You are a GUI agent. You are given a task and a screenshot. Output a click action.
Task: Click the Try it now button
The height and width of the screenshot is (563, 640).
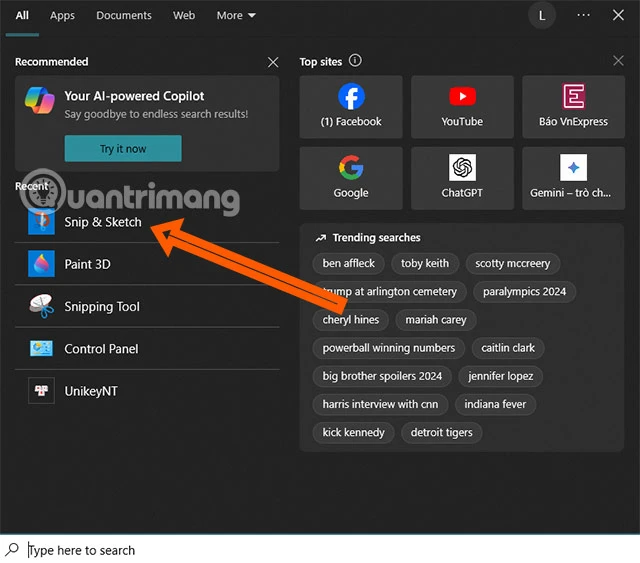123,149
